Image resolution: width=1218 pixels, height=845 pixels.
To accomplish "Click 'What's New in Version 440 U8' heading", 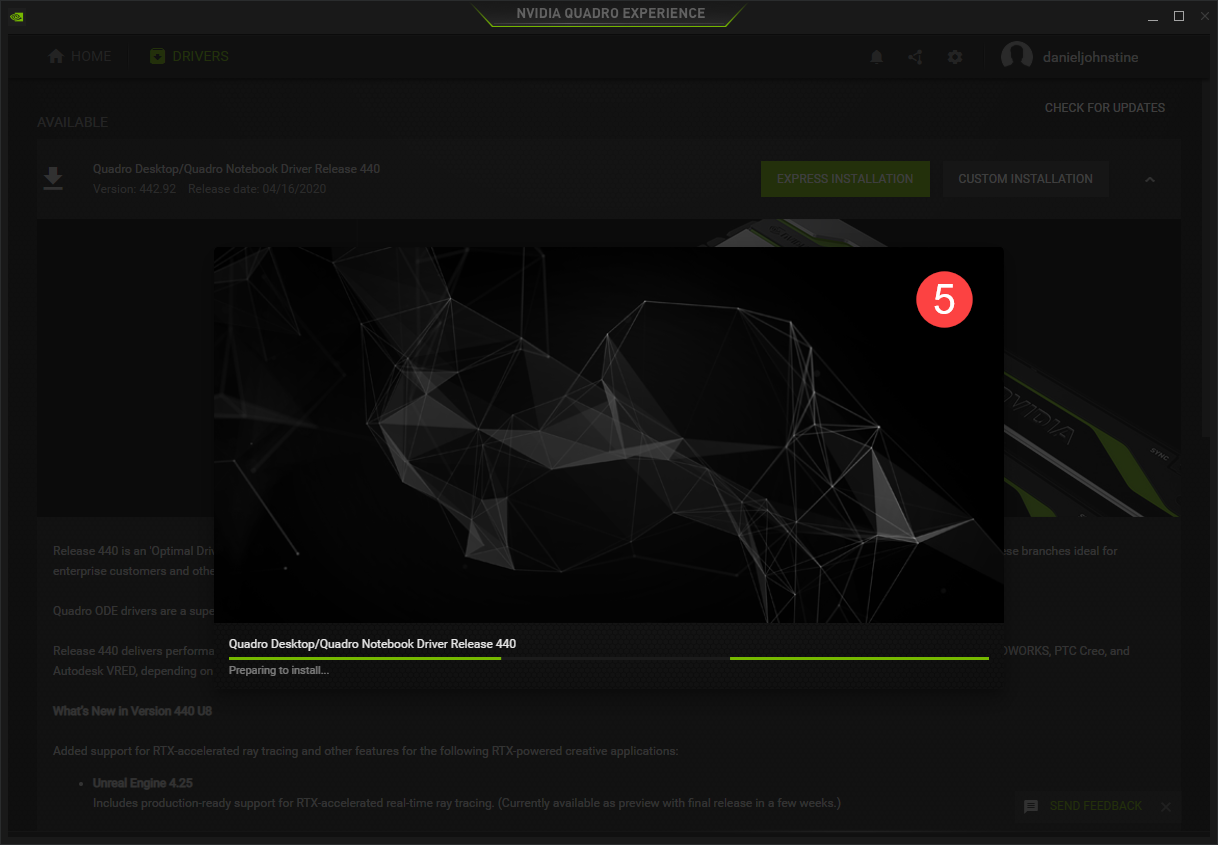I will point(132,711).
